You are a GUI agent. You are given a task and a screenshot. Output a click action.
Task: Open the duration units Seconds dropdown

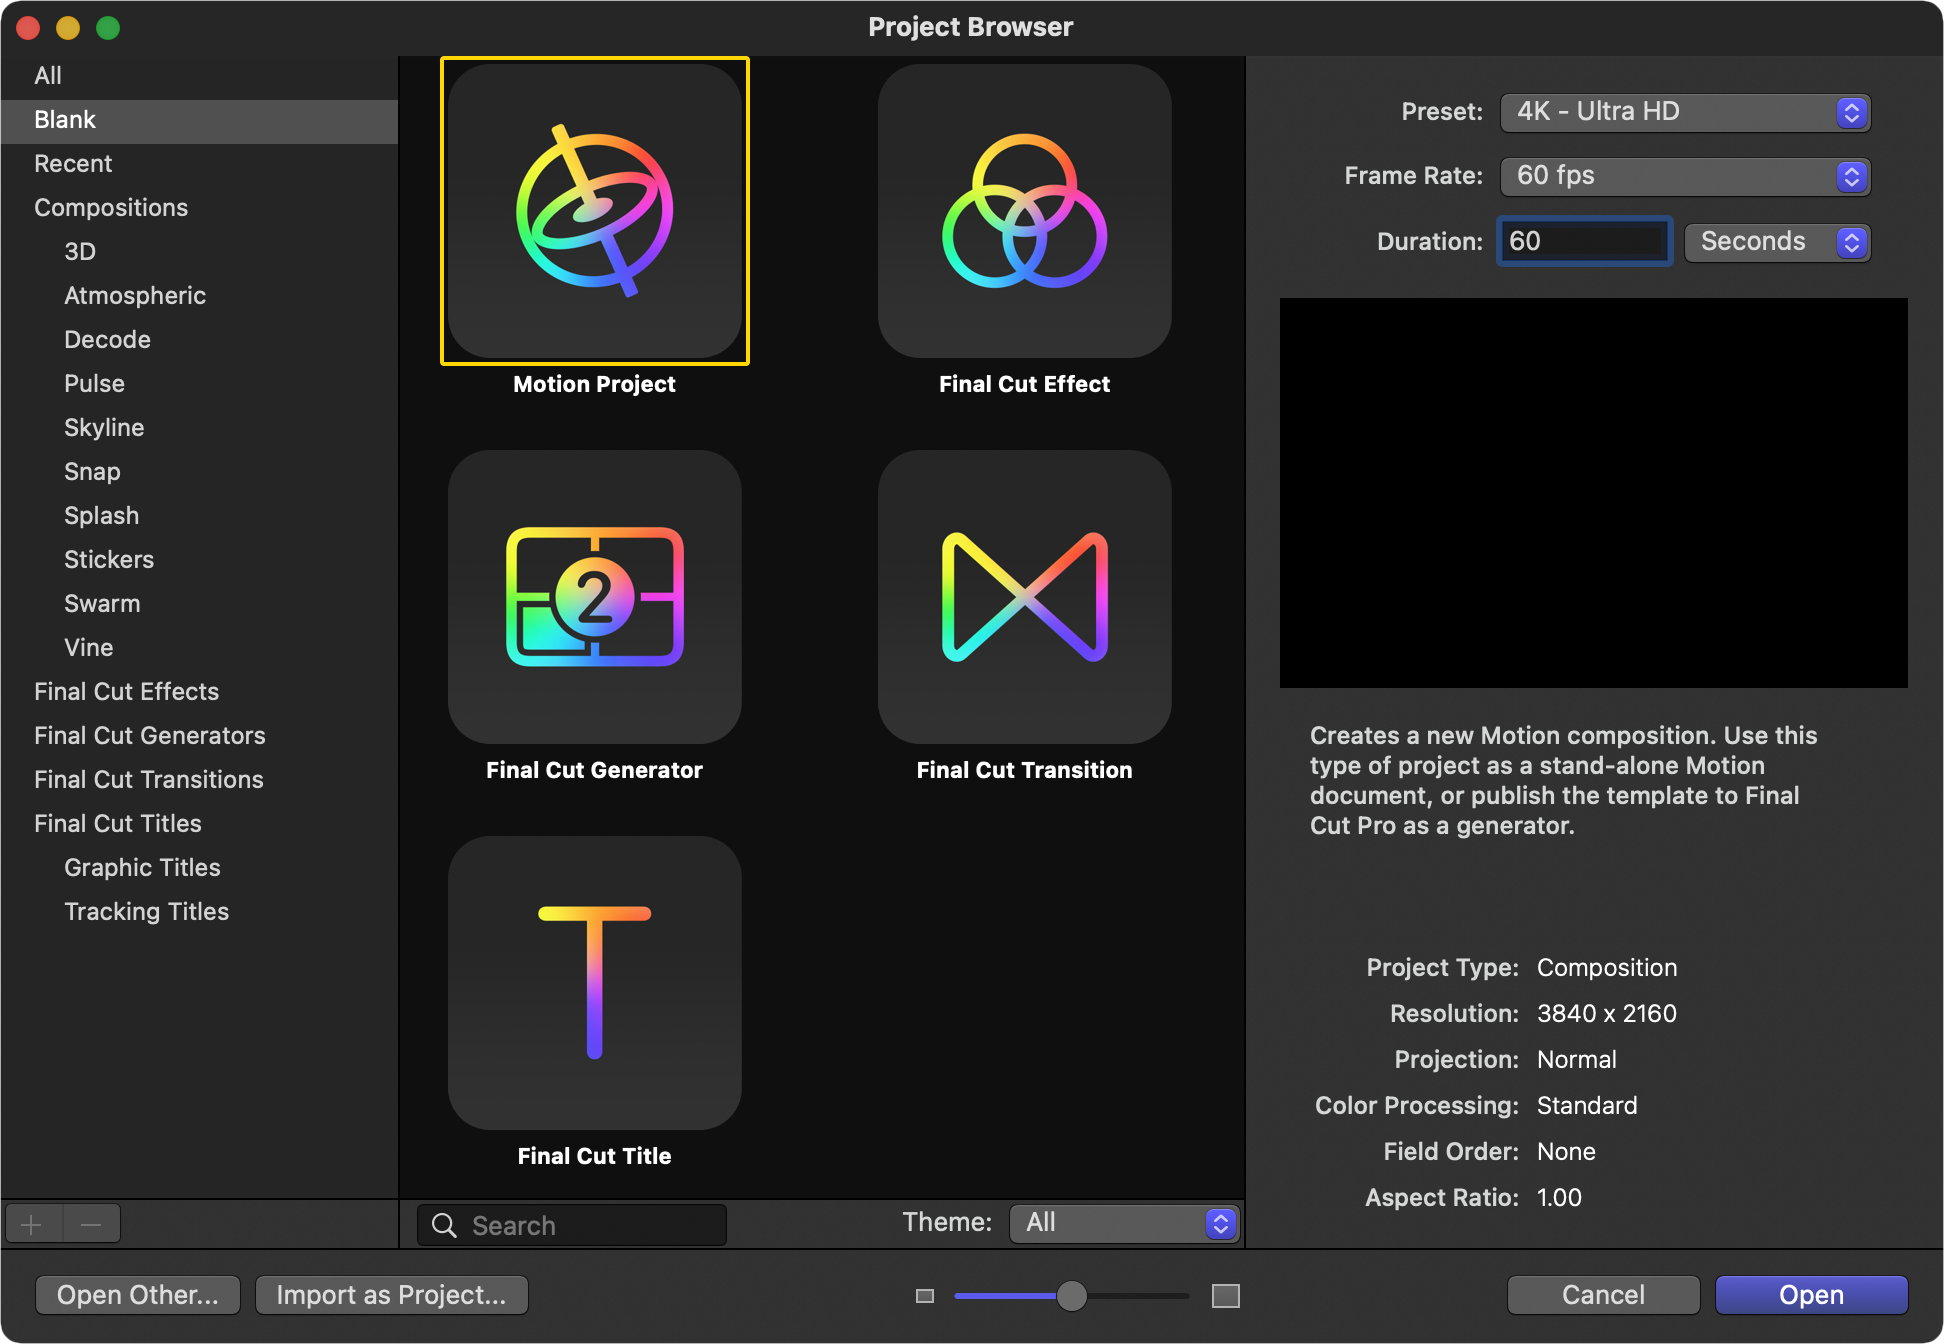pyautogui.click(x=1777, y=242)
